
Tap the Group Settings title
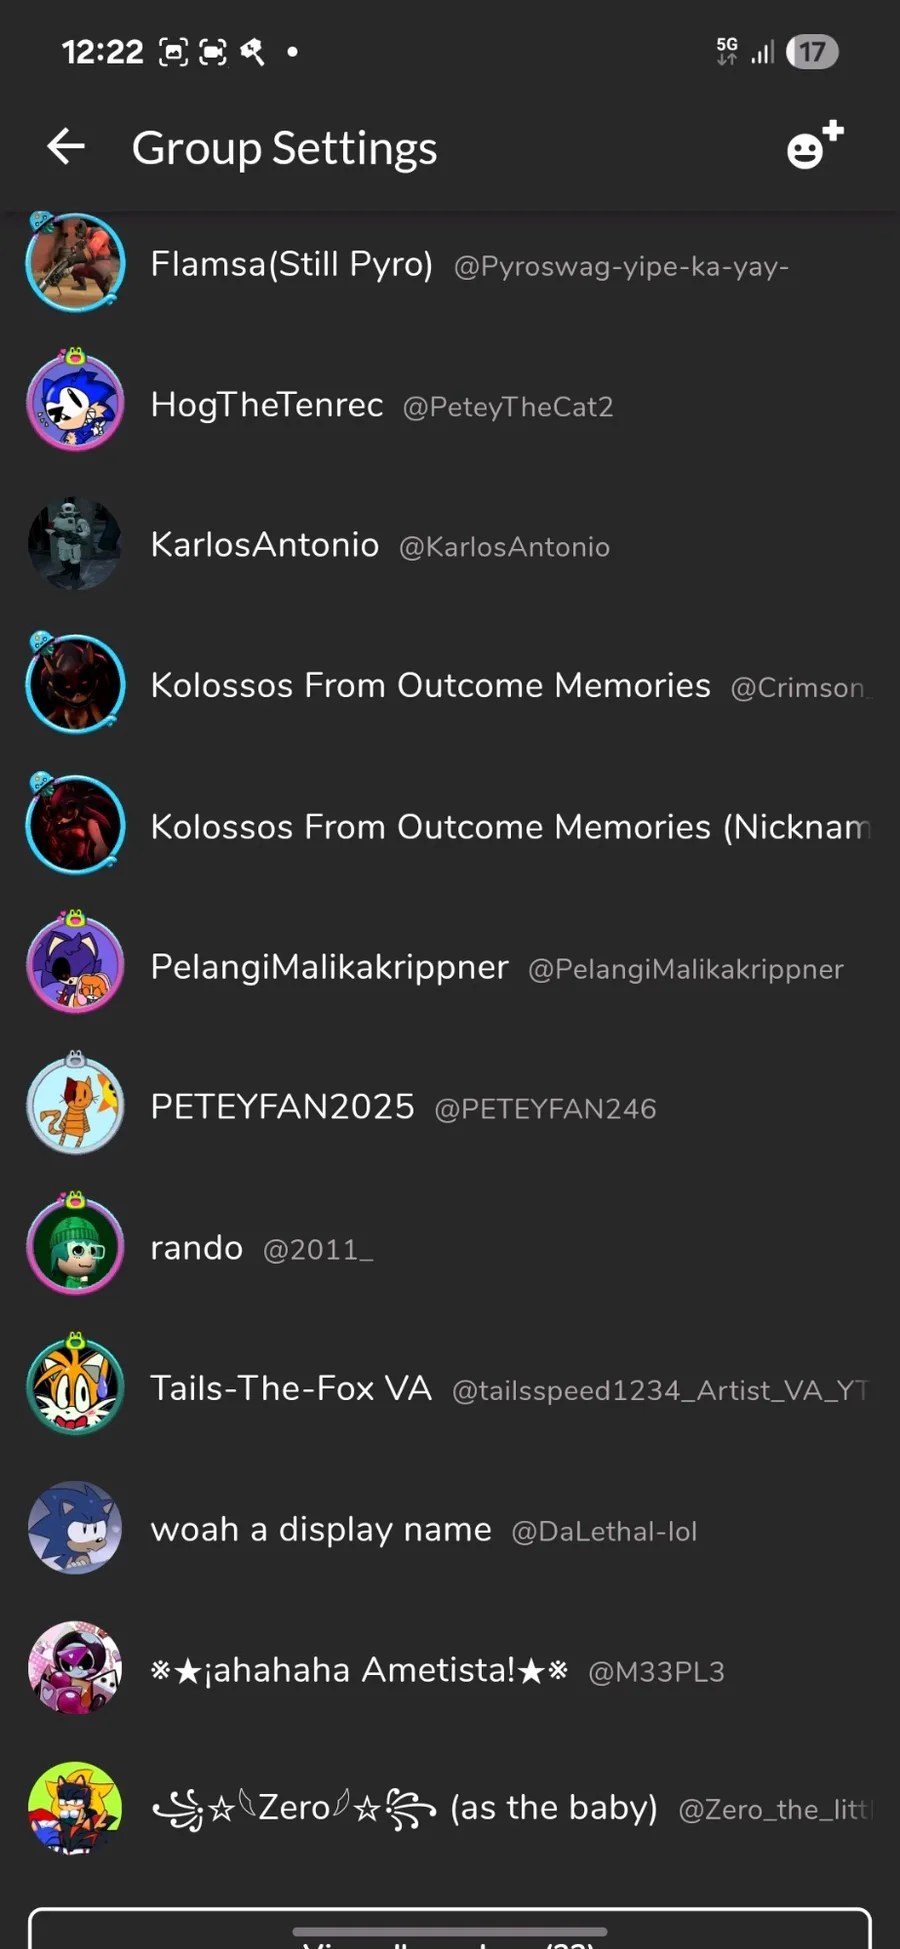click(x=284, y=148)
